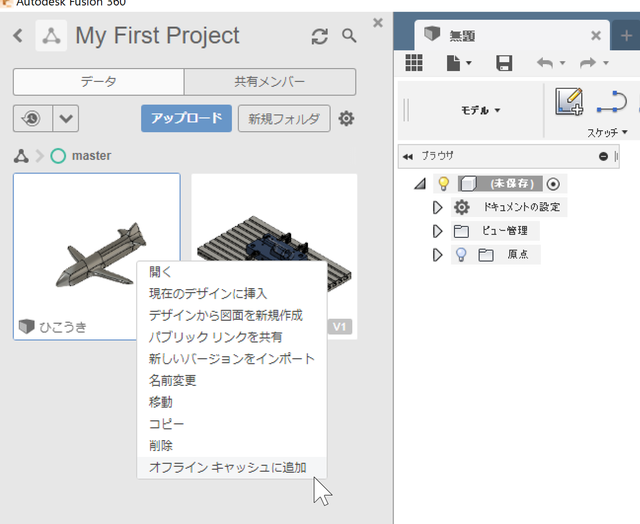Click the project hub icon beside My First Project
Image resolution: width=640 pixels, height=524 pixels.
51,36
